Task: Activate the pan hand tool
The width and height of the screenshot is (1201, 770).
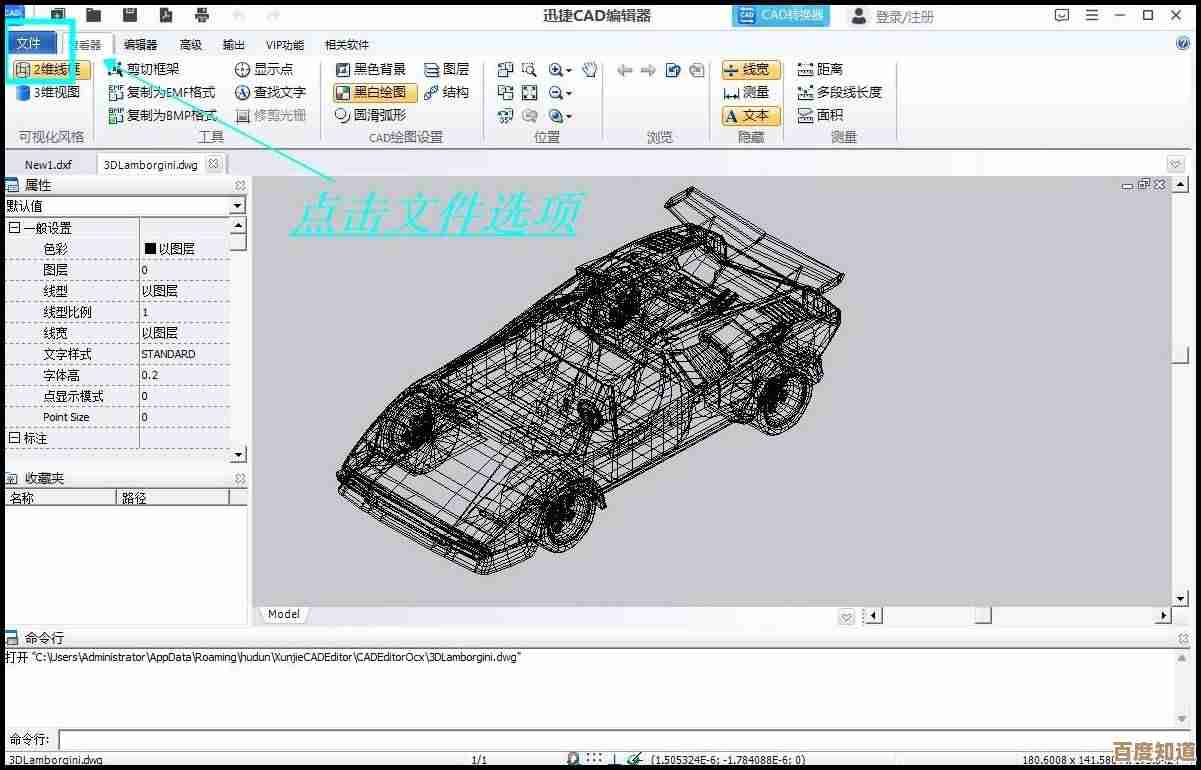Action: coord(590,69)
